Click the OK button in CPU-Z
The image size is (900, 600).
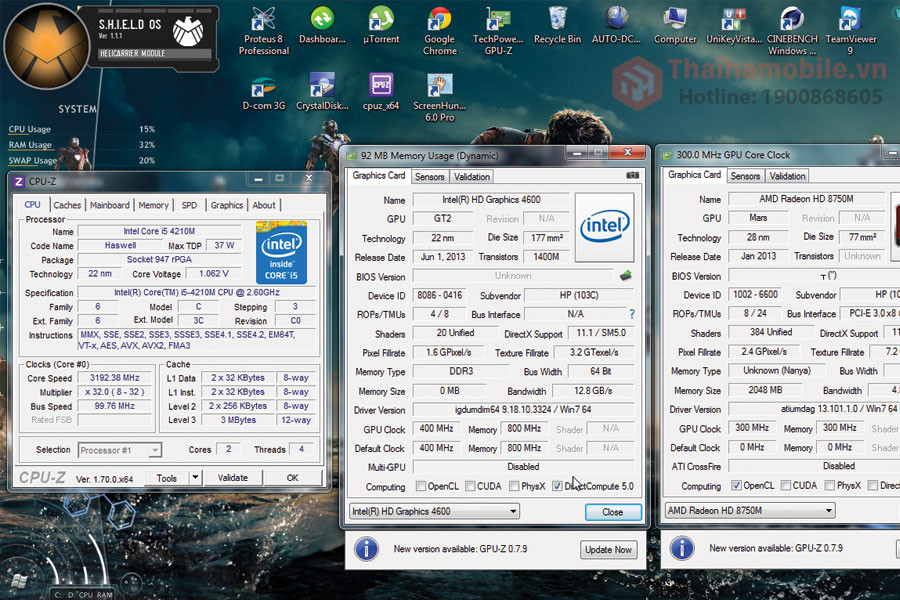(x=292, y=478)
